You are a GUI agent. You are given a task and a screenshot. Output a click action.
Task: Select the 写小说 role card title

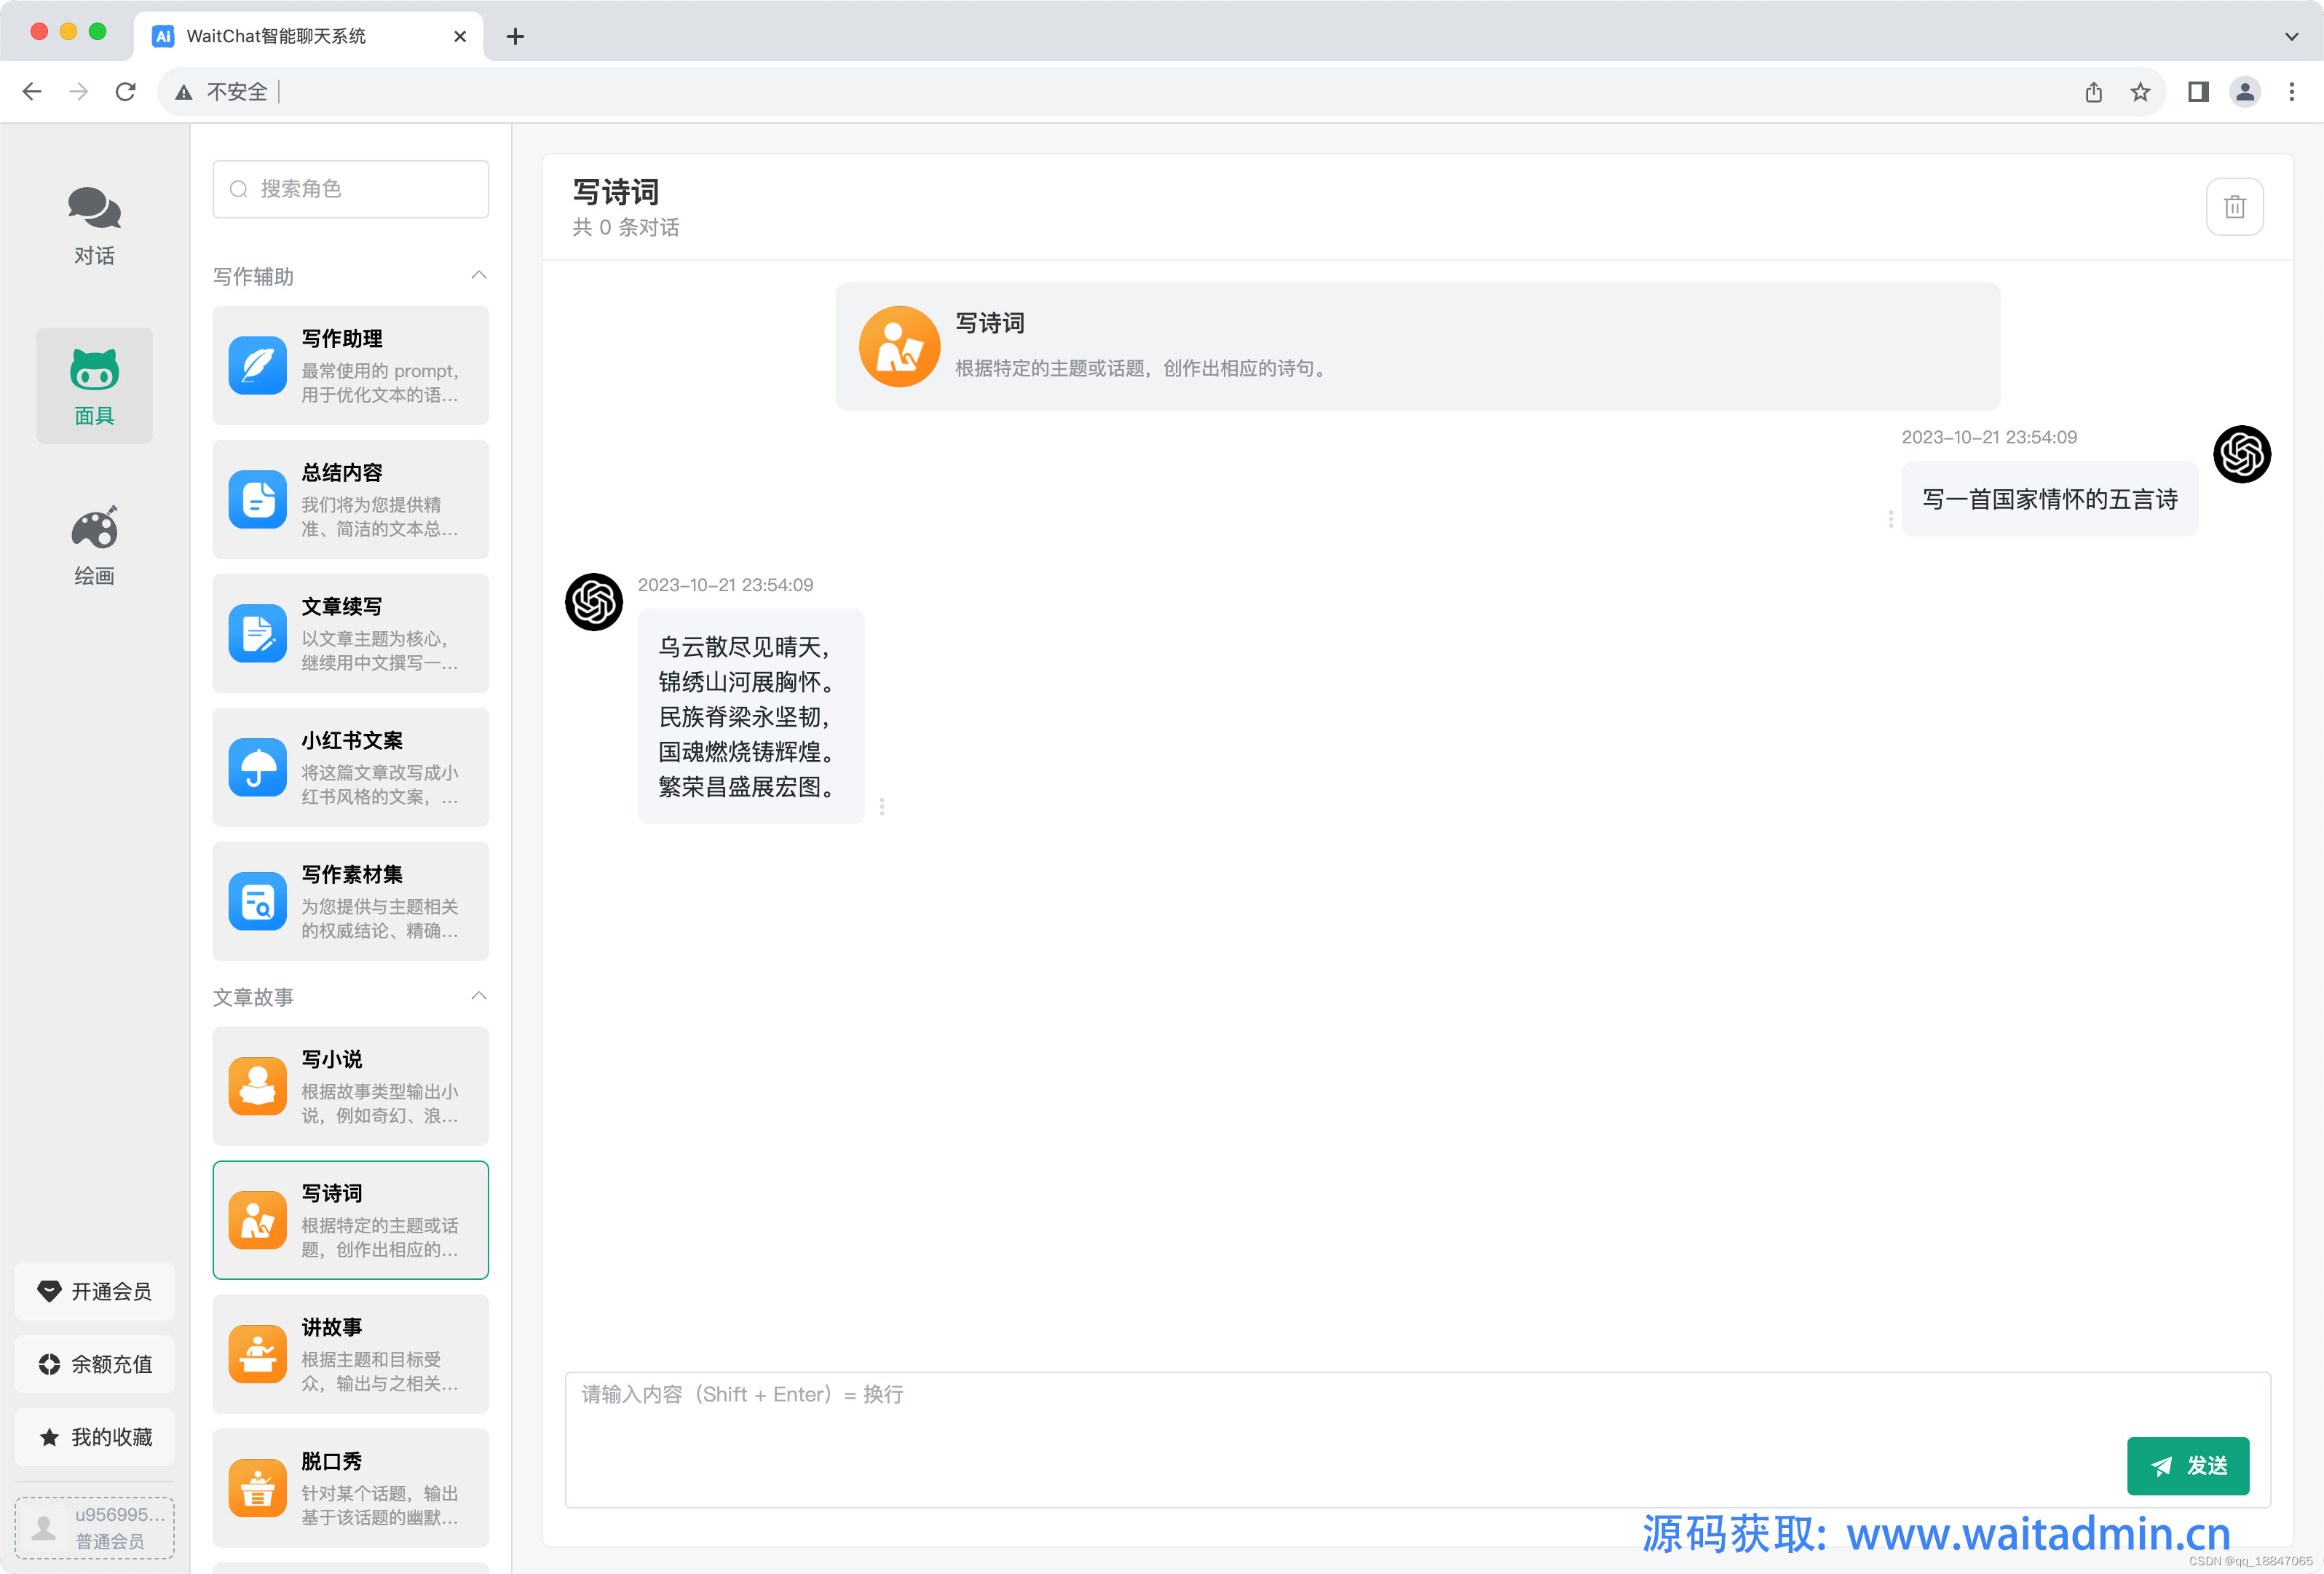coord(332,1060)
